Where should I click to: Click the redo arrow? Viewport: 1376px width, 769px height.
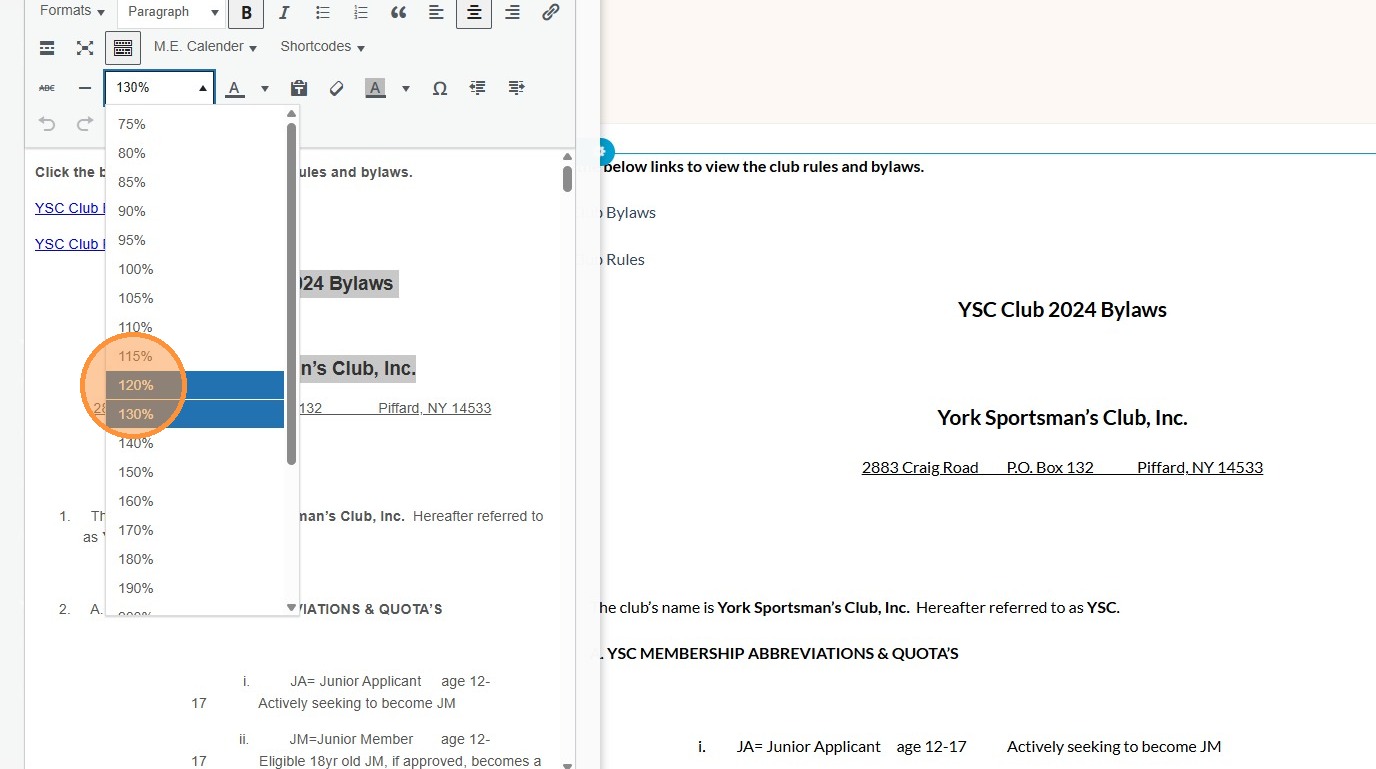85,124
